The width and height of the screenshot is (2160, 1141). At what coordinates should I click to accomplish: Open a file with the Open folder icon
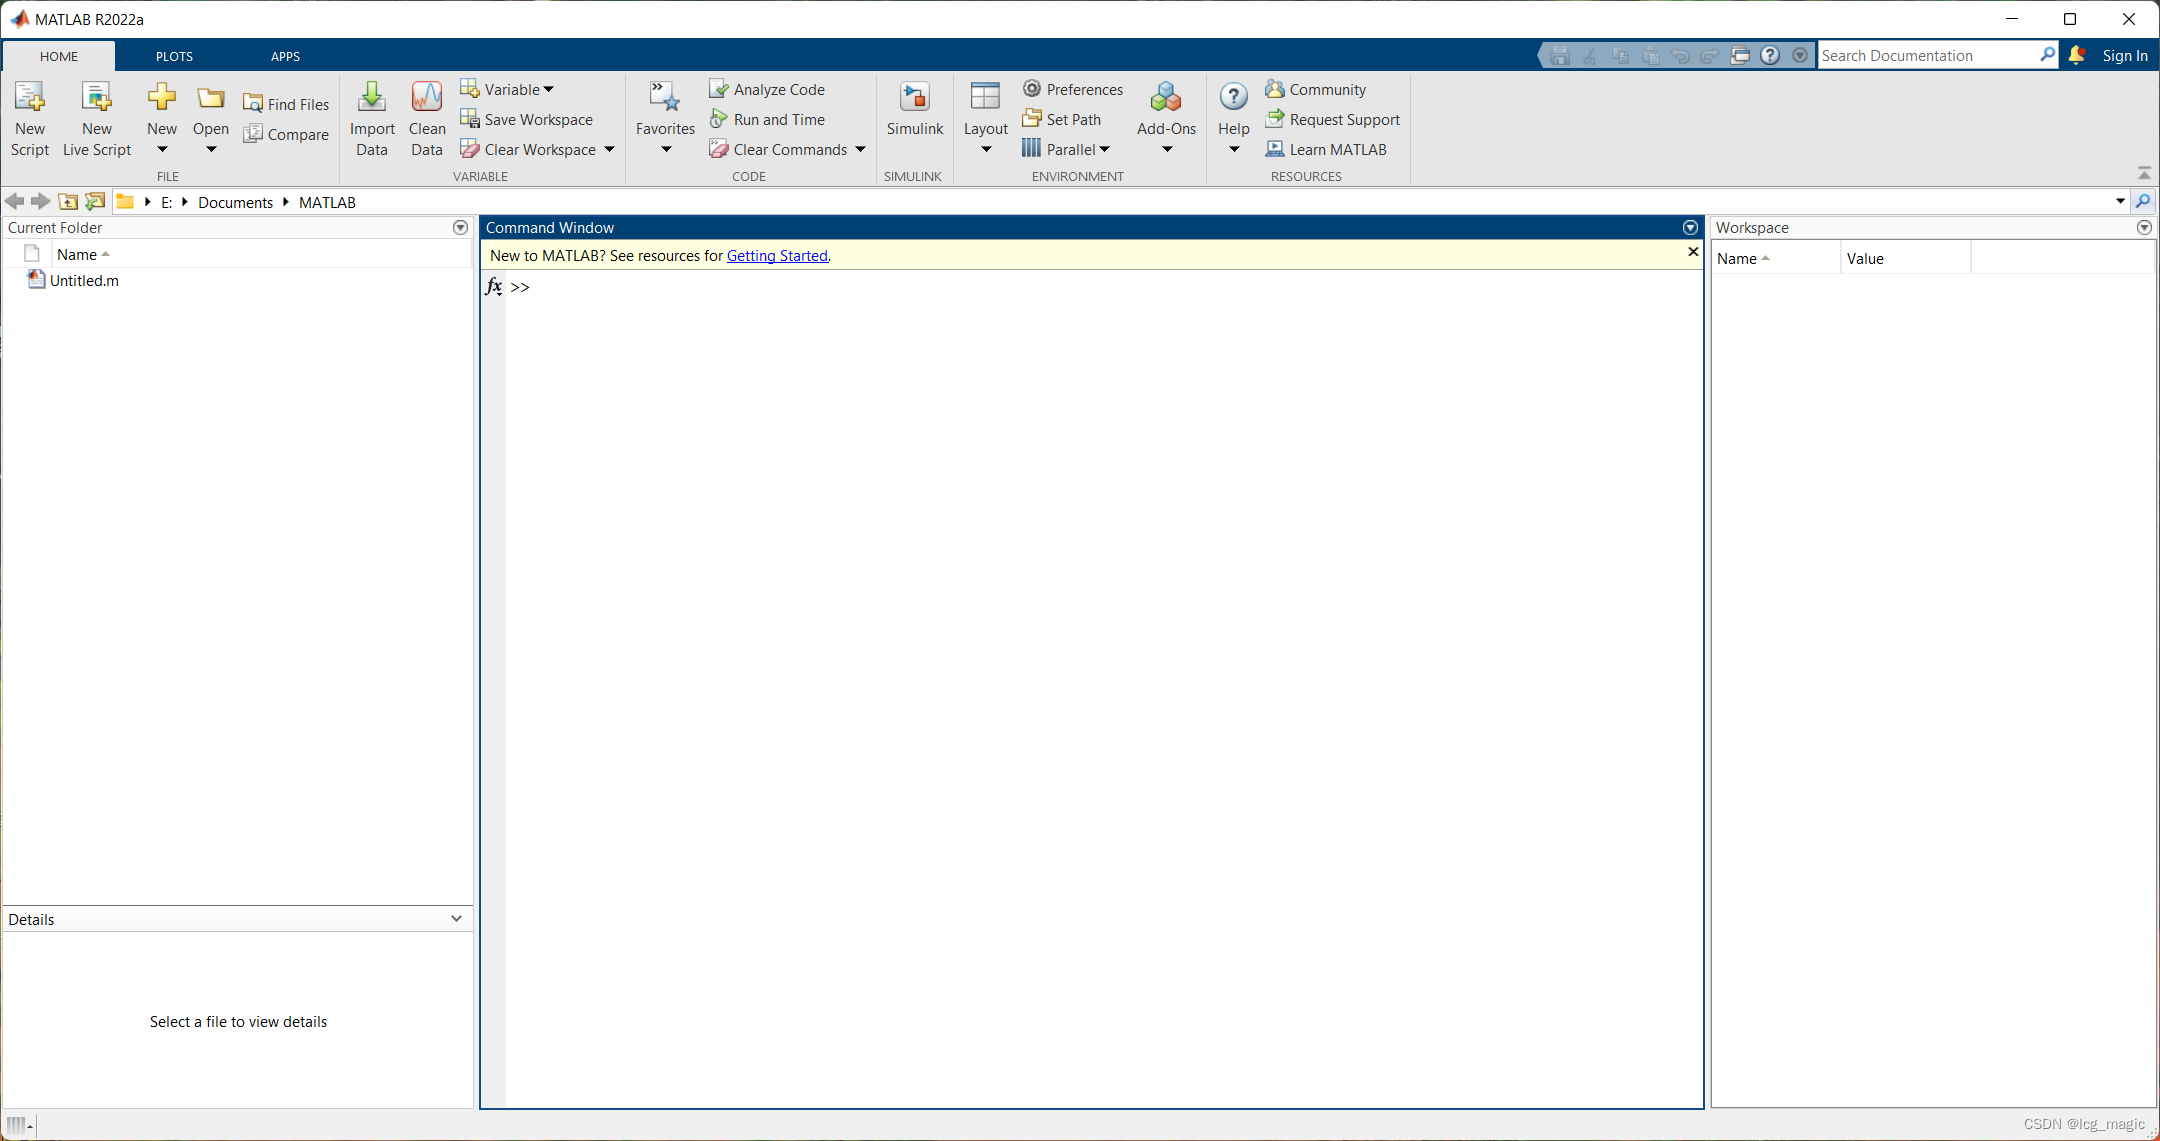(x=210, y=97)
